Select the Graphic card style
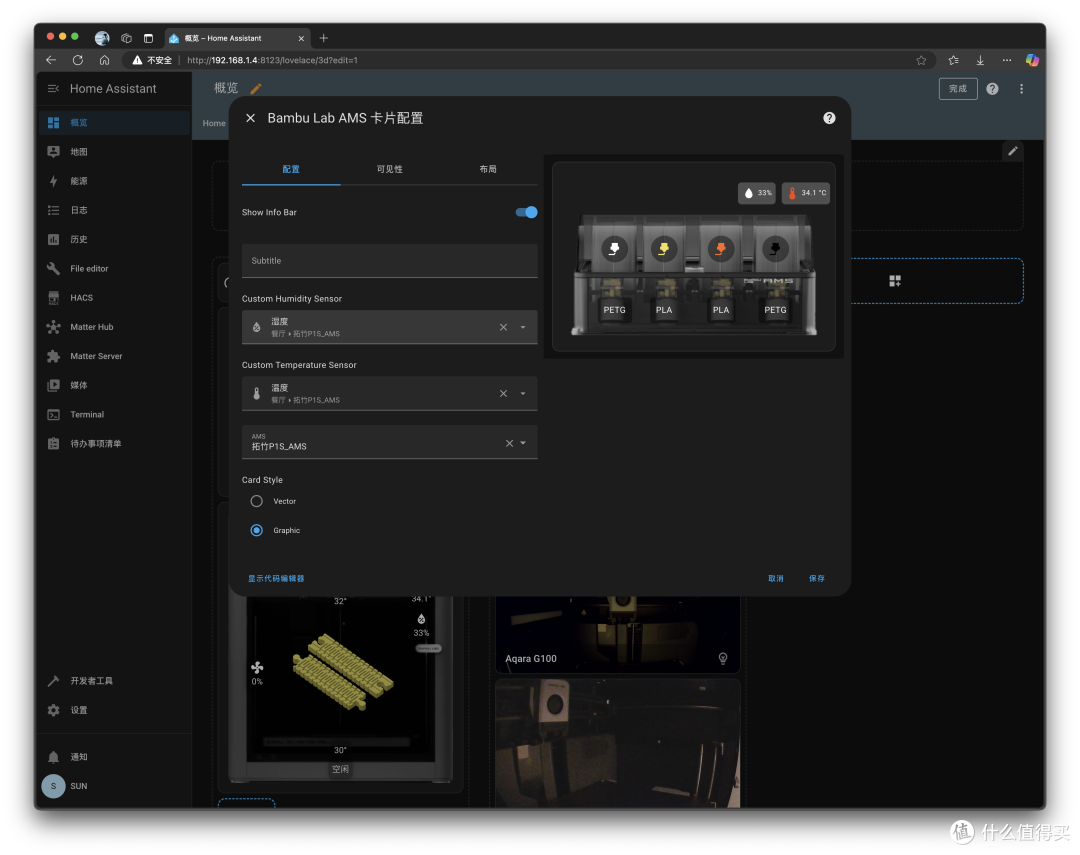The width and height of the screenshot is (1080, 855). pyautogui.click(x=256, y=530)
